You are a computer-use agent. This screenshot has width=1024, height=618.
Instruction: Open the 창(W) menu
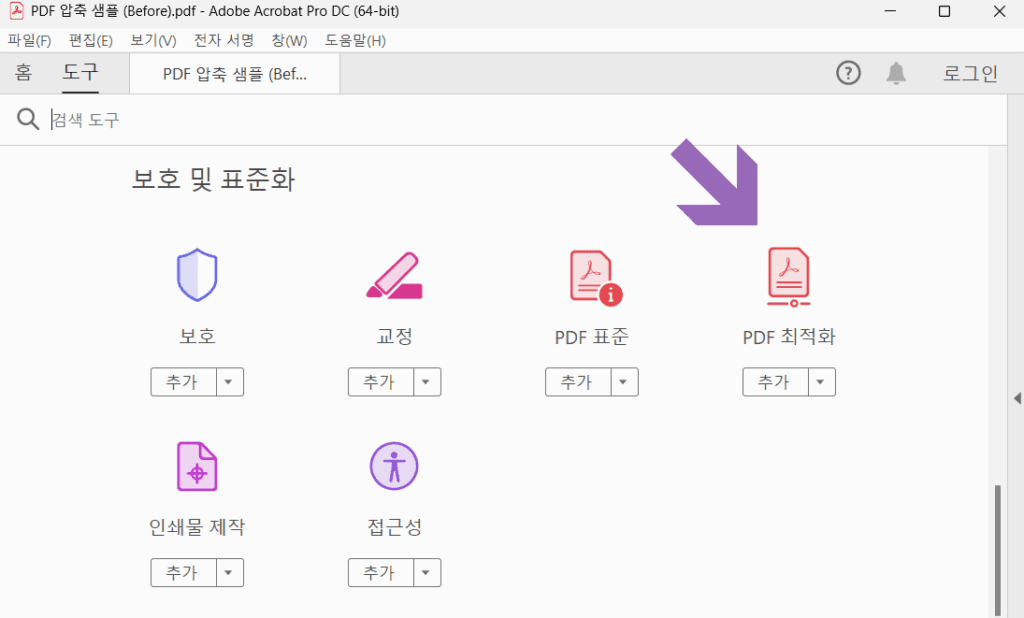[289, 41]
